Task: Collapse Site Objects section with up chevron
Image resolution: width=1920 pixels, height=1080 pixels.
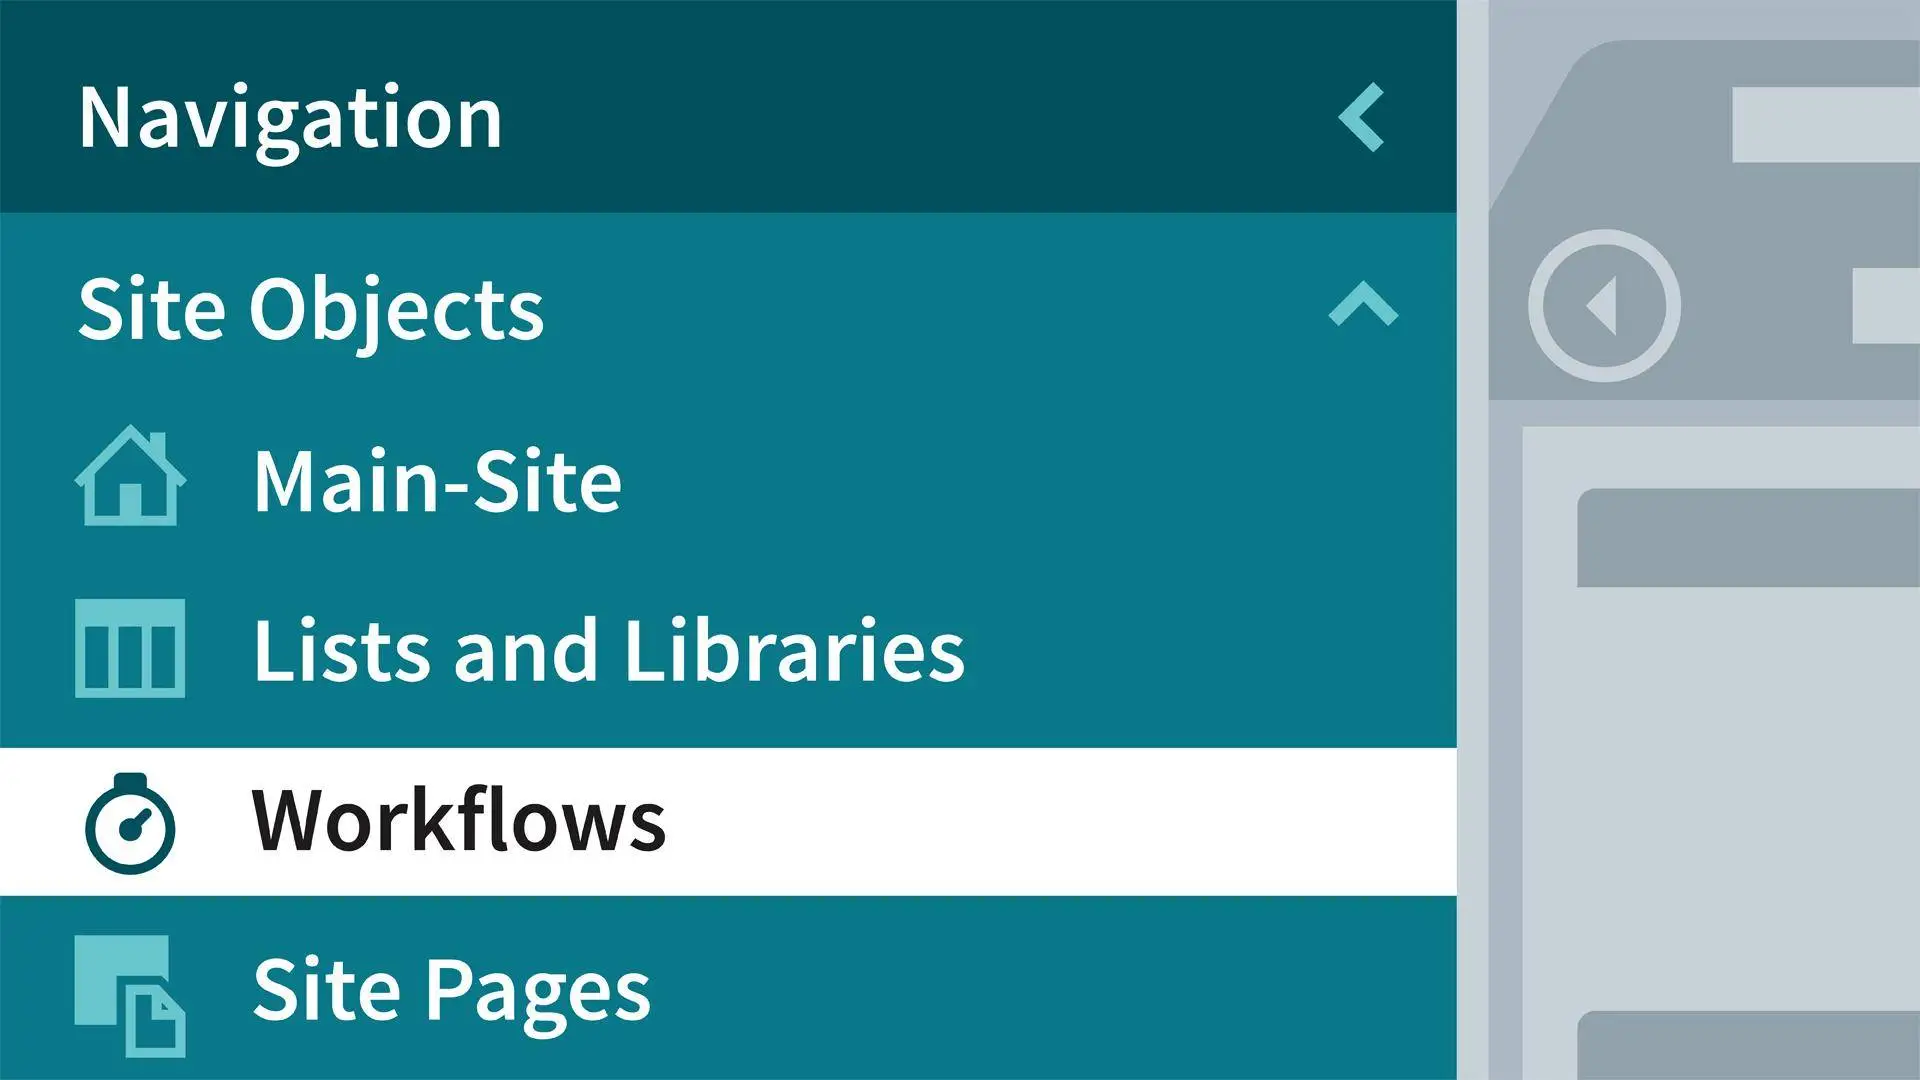Action: pos(1363,304)
